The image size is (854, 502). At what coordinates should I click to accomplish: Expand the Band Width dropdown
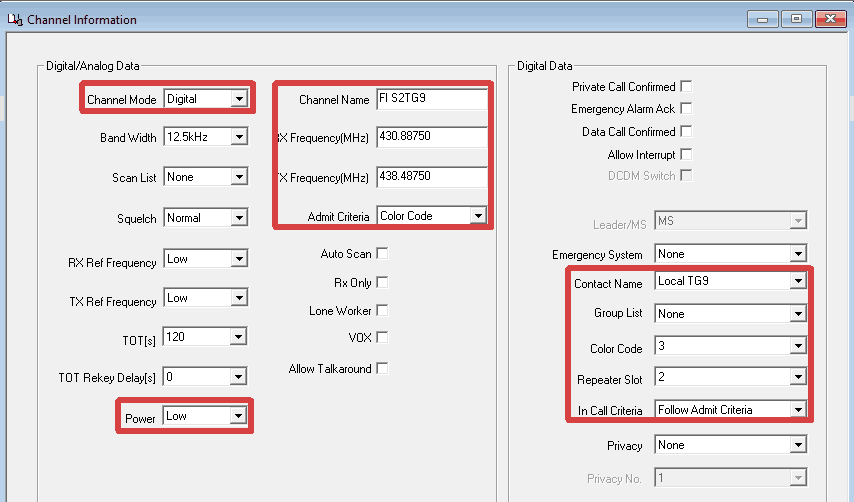(205, 137)
